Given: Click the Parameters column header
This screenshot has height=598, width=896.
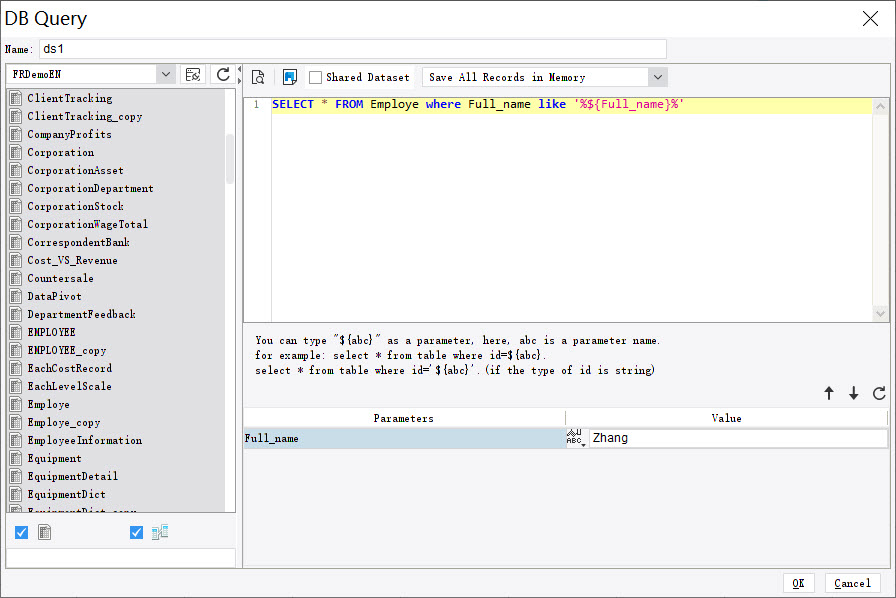Looking at the screenshot, I should [x=404, y=418].
